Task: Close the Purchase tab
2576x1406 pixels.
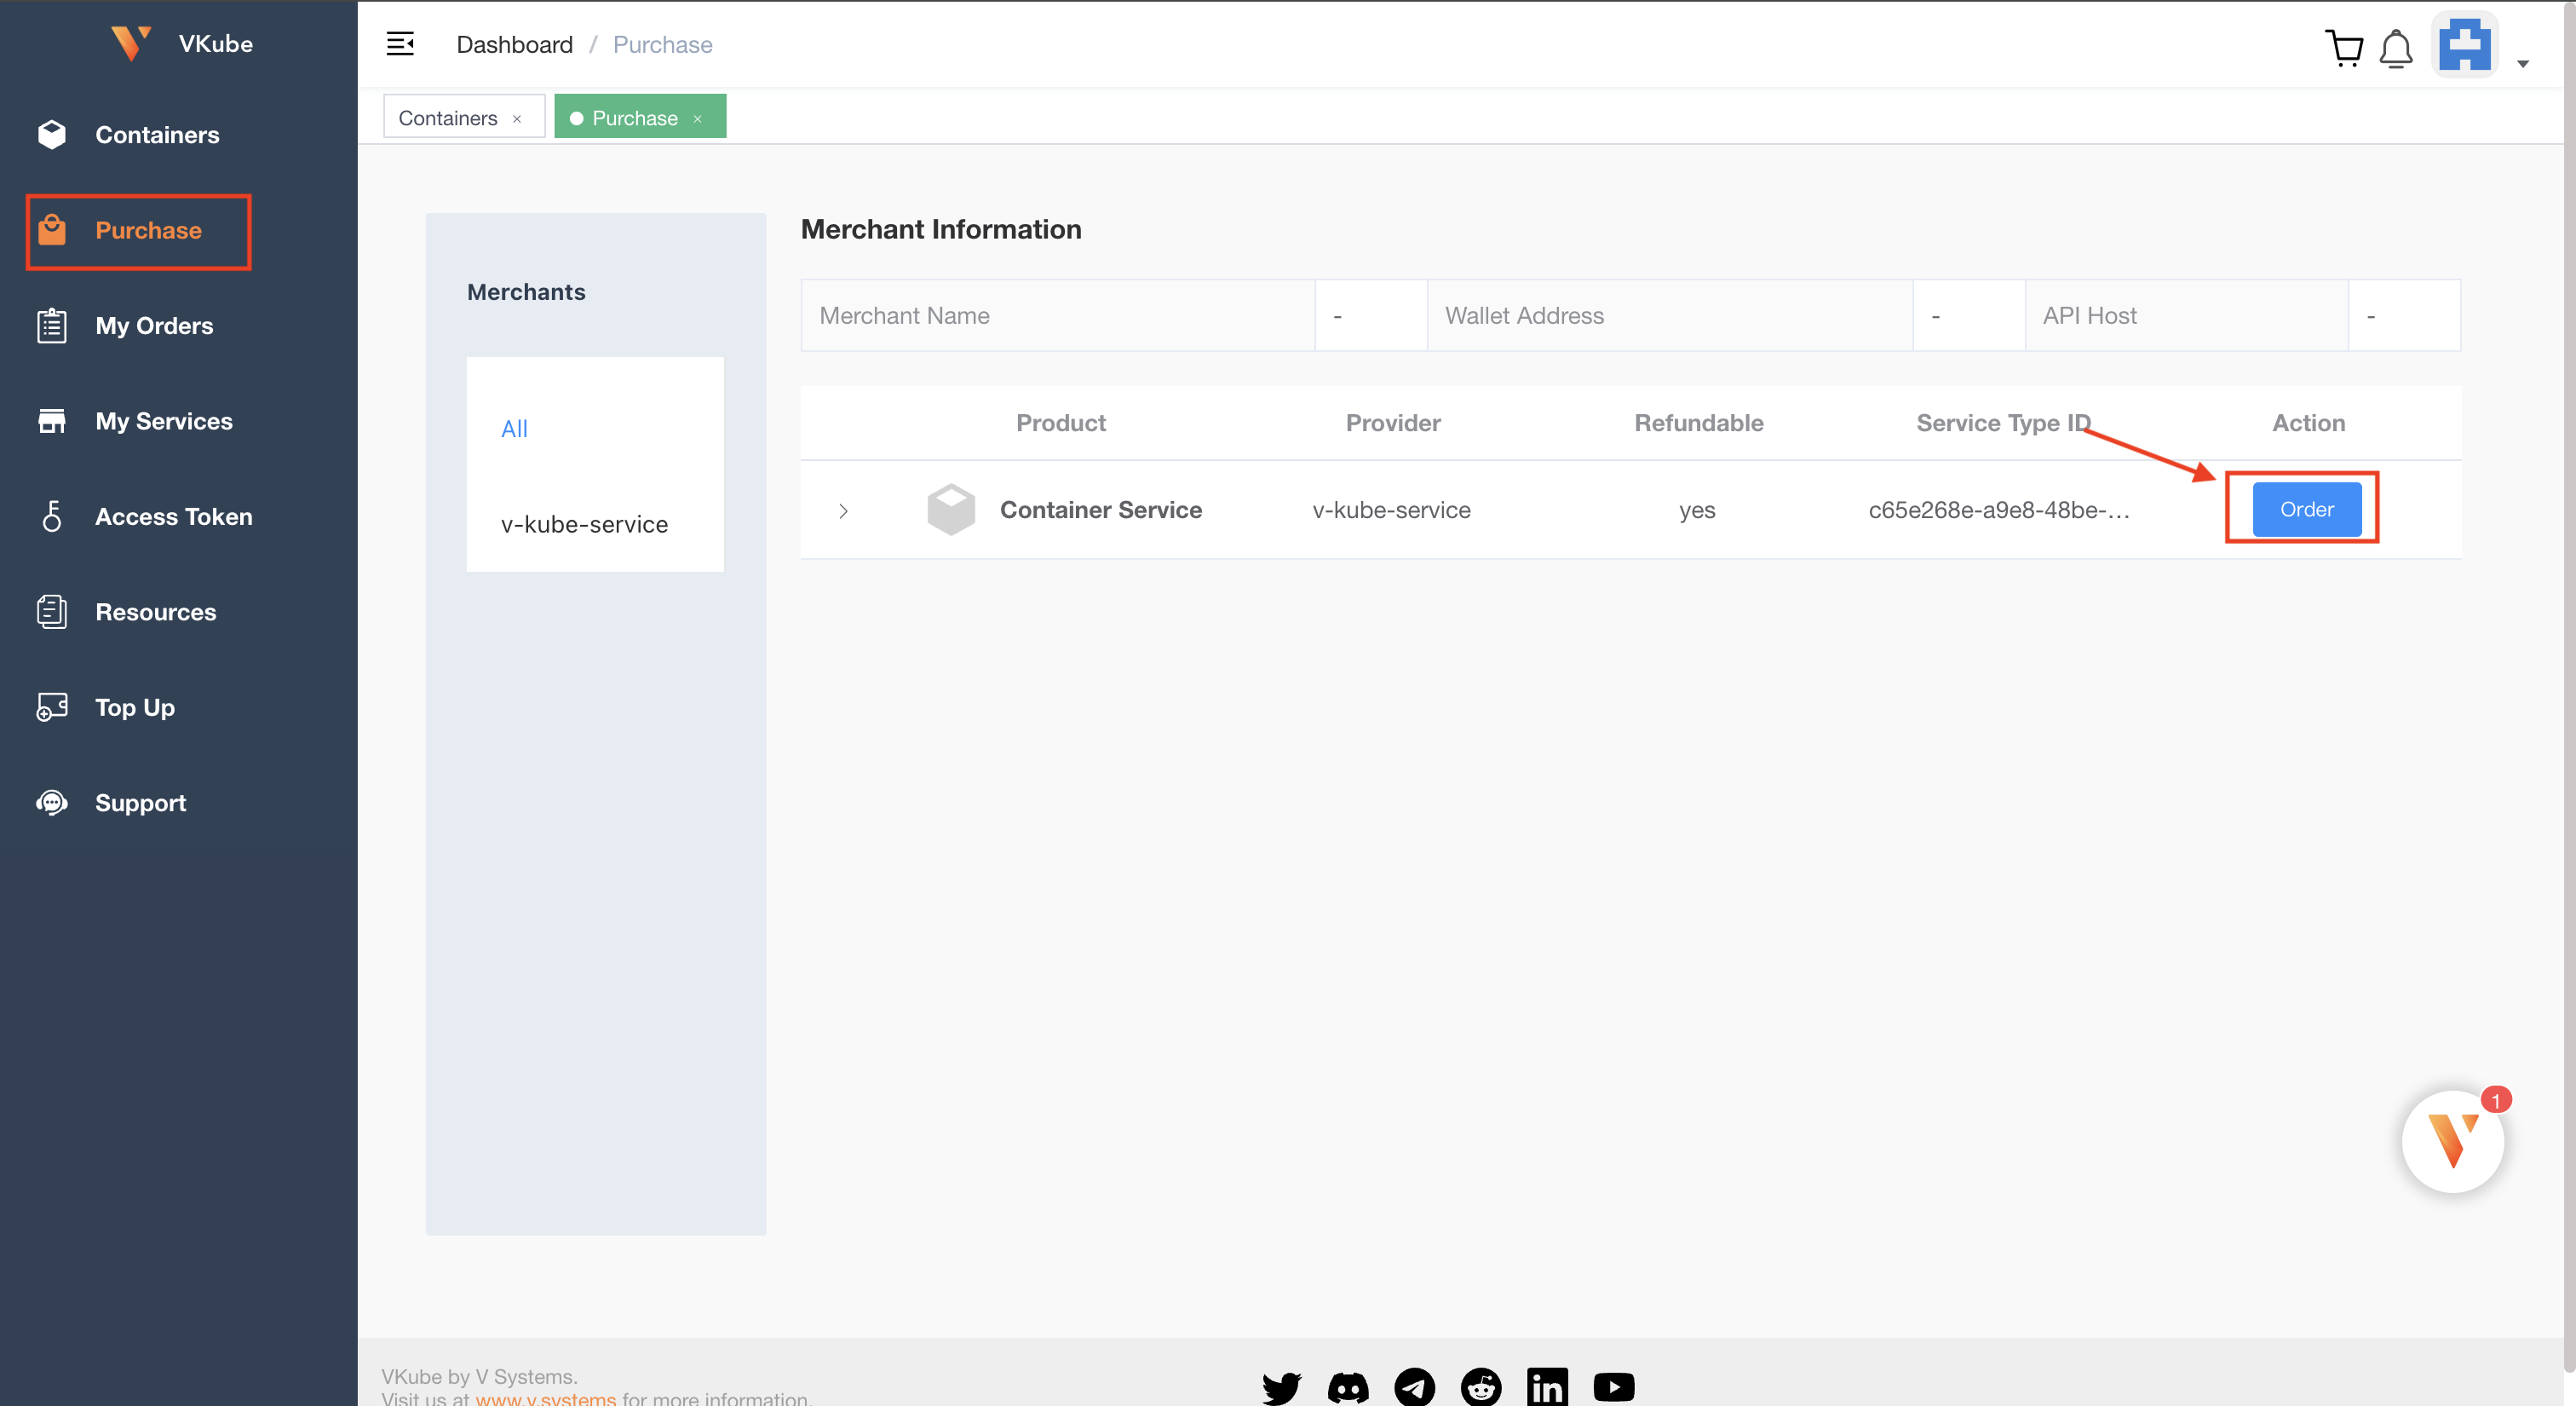Action: 698,119
